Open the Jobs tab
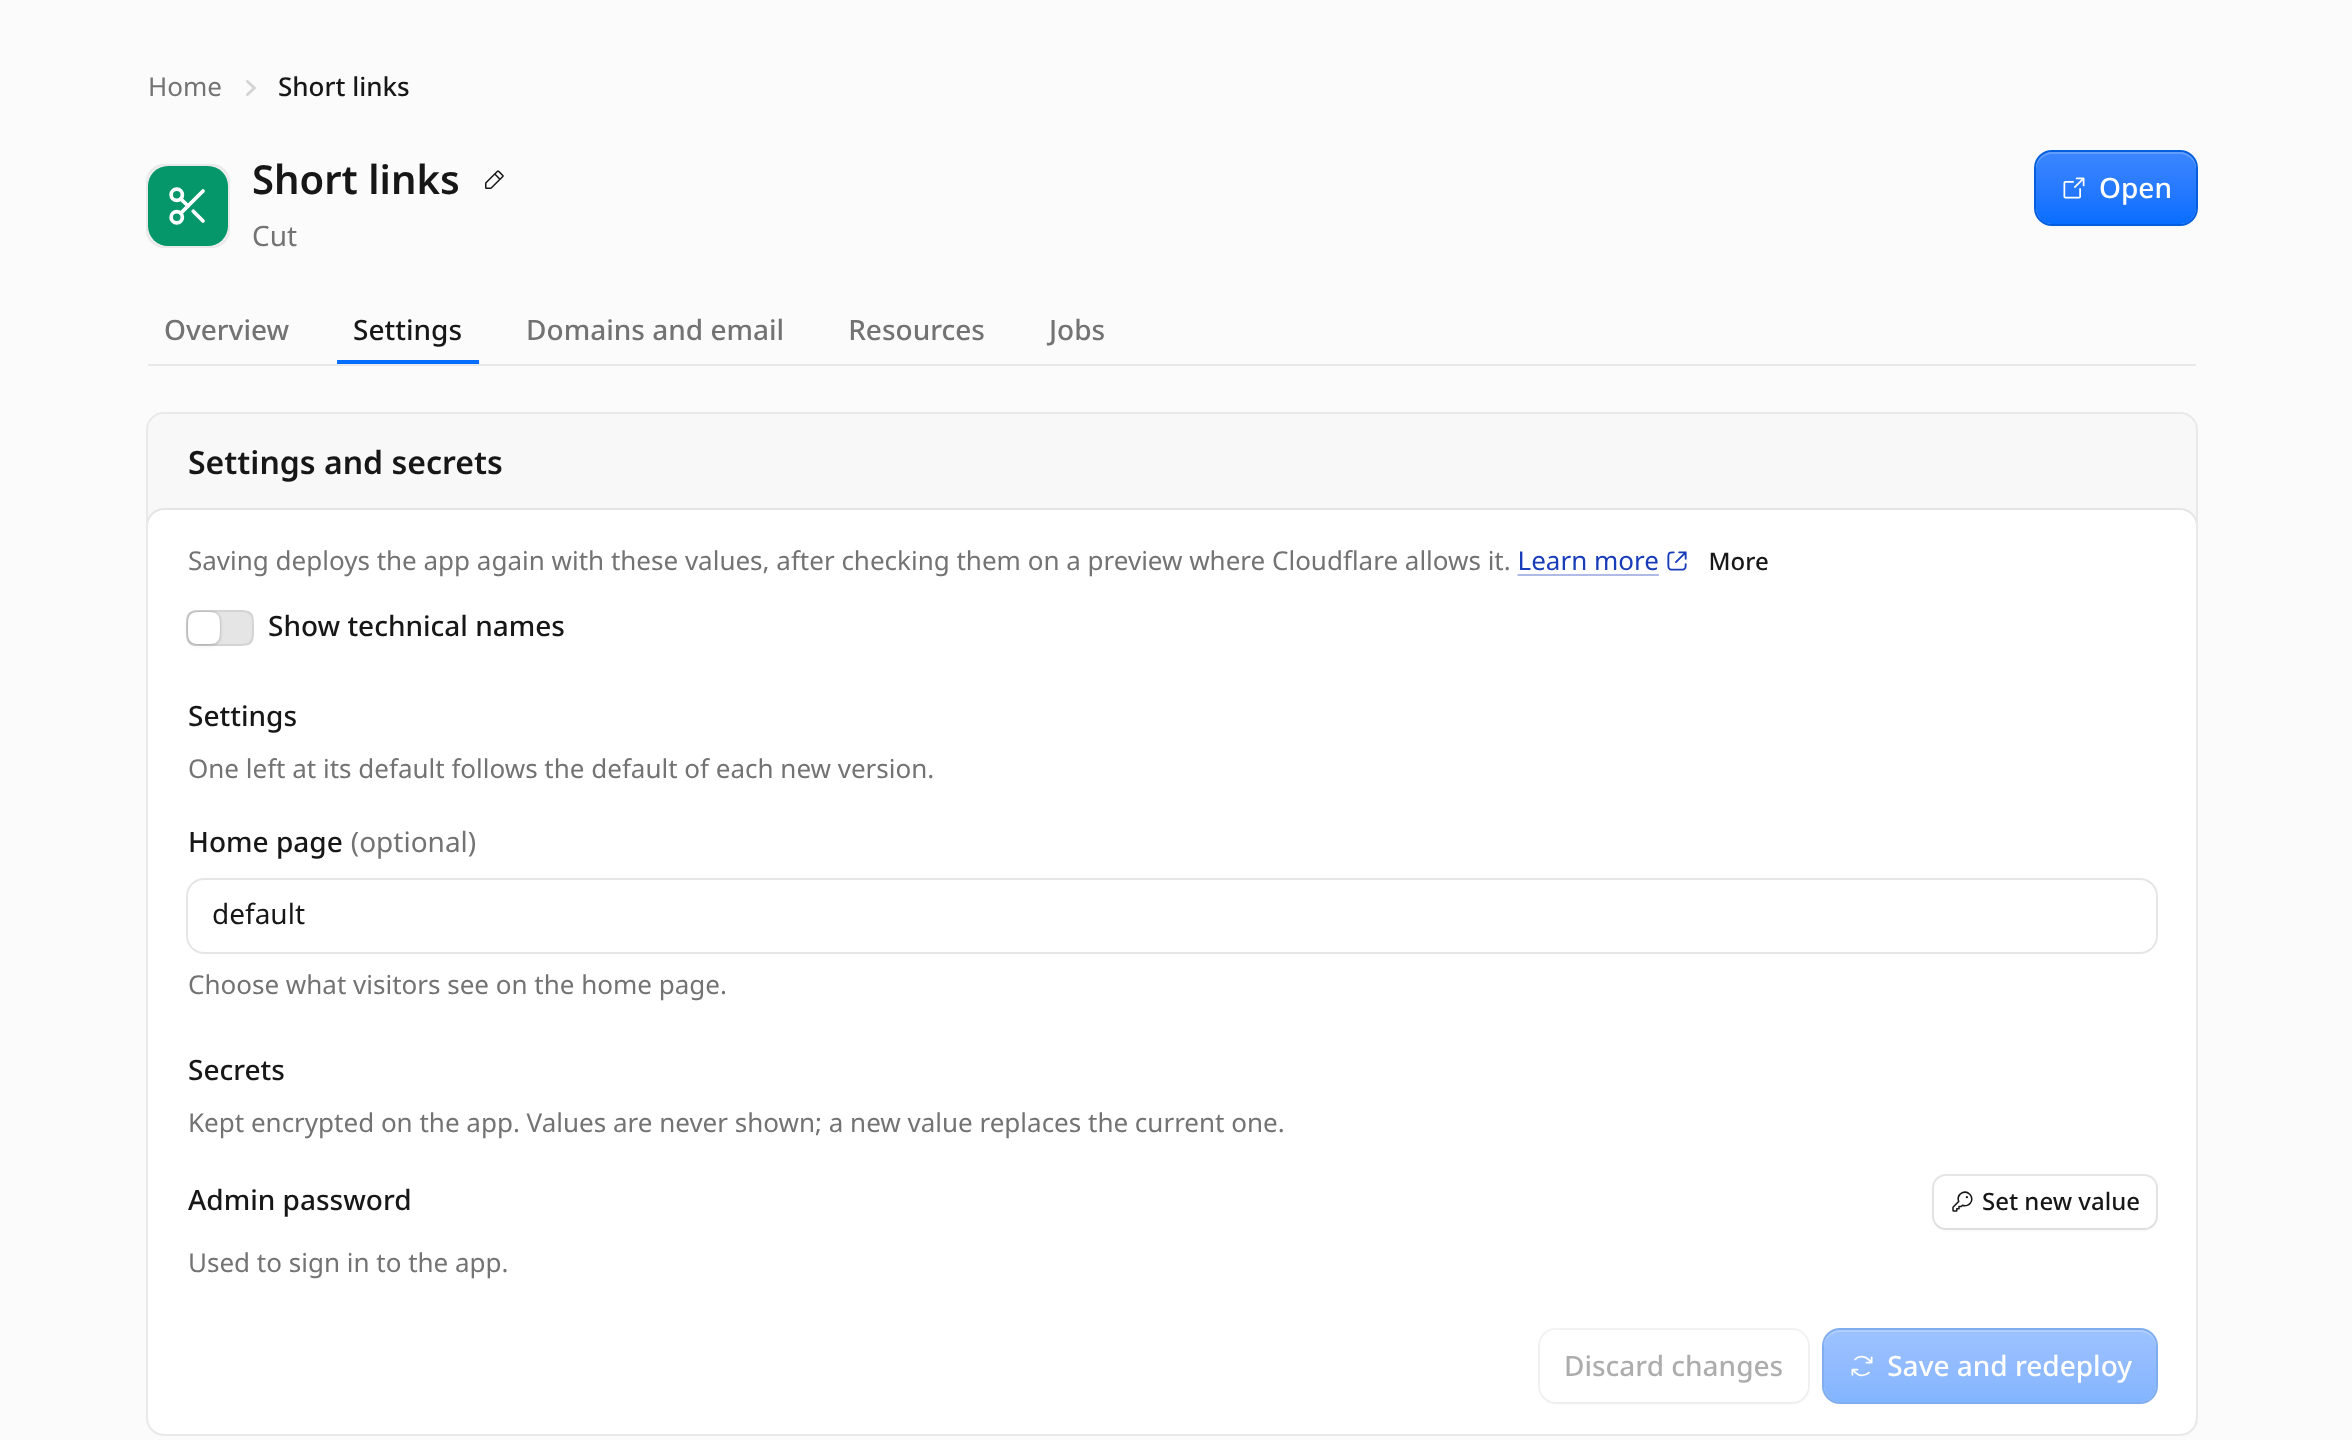This screenshot has width=2352, height=1440. pyautogui.click(x=1076, y=330)
